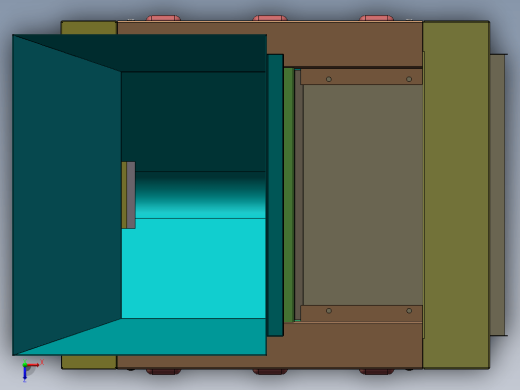Select the thin olive strip beside the gray block
Screen dimensions: 520x390
tap(124, 195)
